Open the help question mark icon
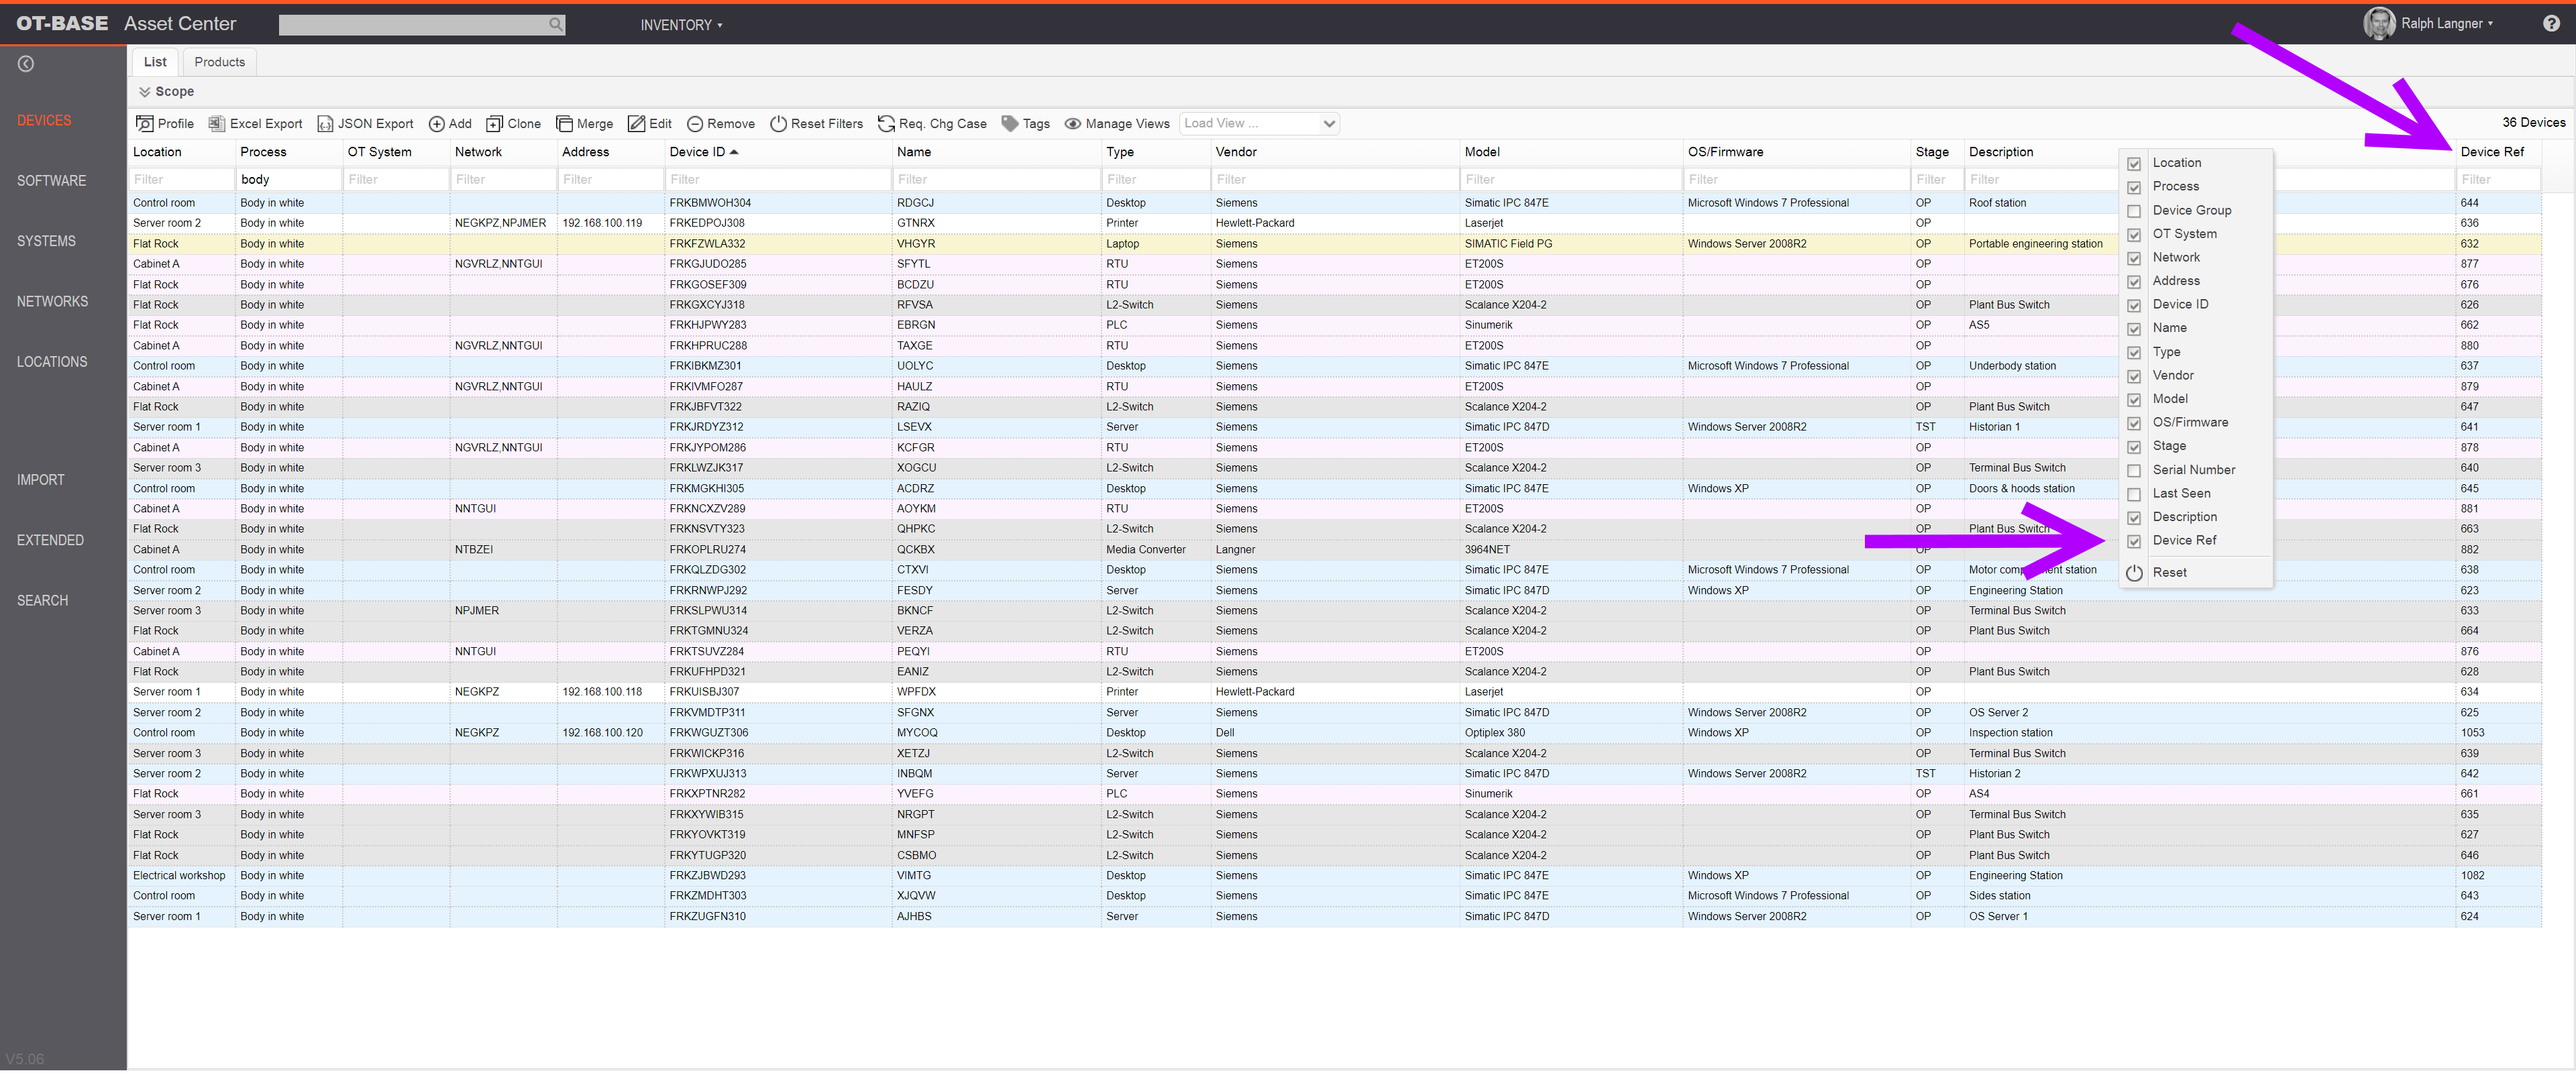The width and height of the screenshot is (2576, 1073). pos(2551,24)
